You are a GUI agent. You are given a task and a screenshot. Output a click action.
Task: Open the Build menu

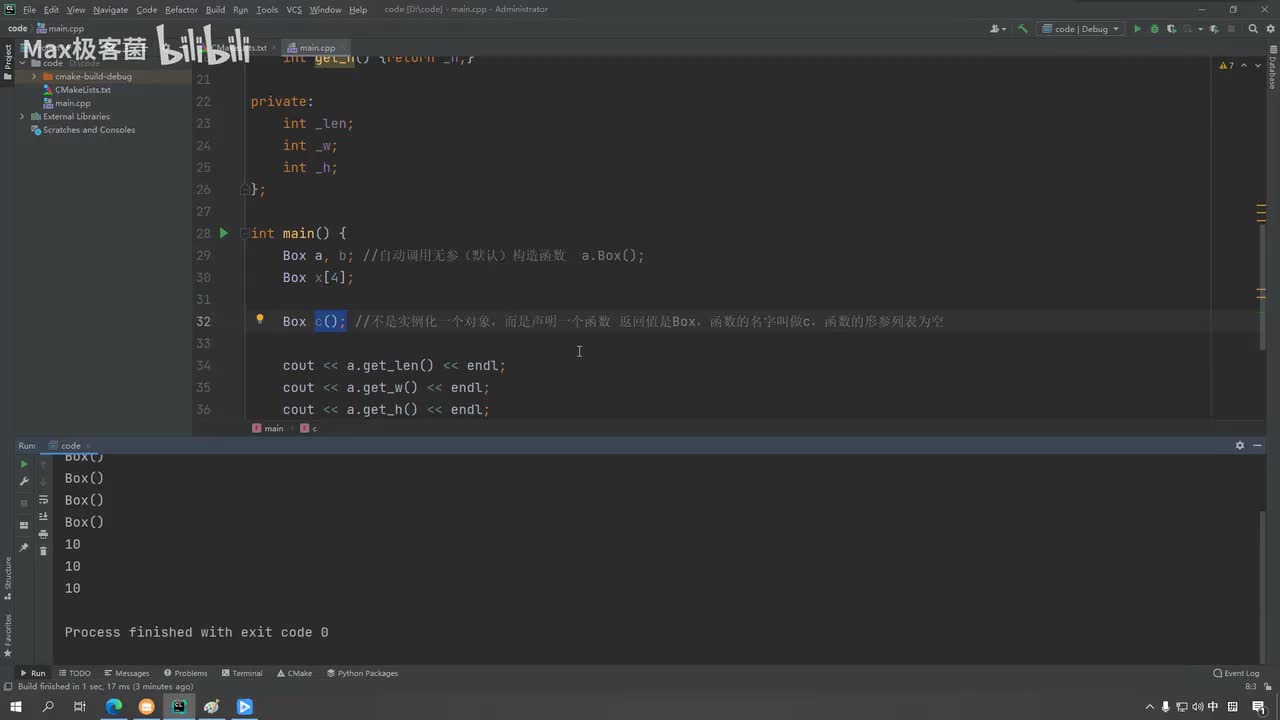pyautogui.click(x=215, y=9)
